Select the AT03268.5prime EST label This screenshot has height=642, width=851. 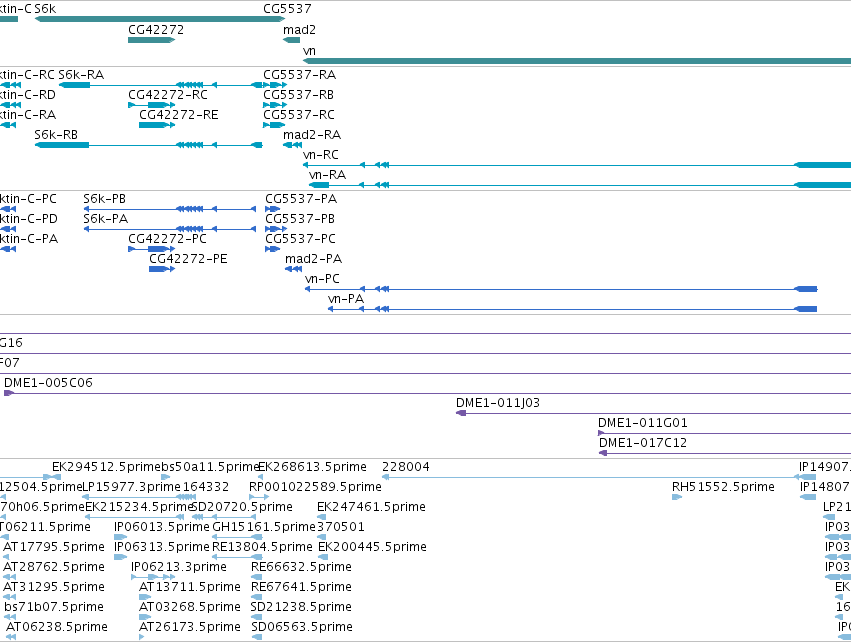coord(190,607)
